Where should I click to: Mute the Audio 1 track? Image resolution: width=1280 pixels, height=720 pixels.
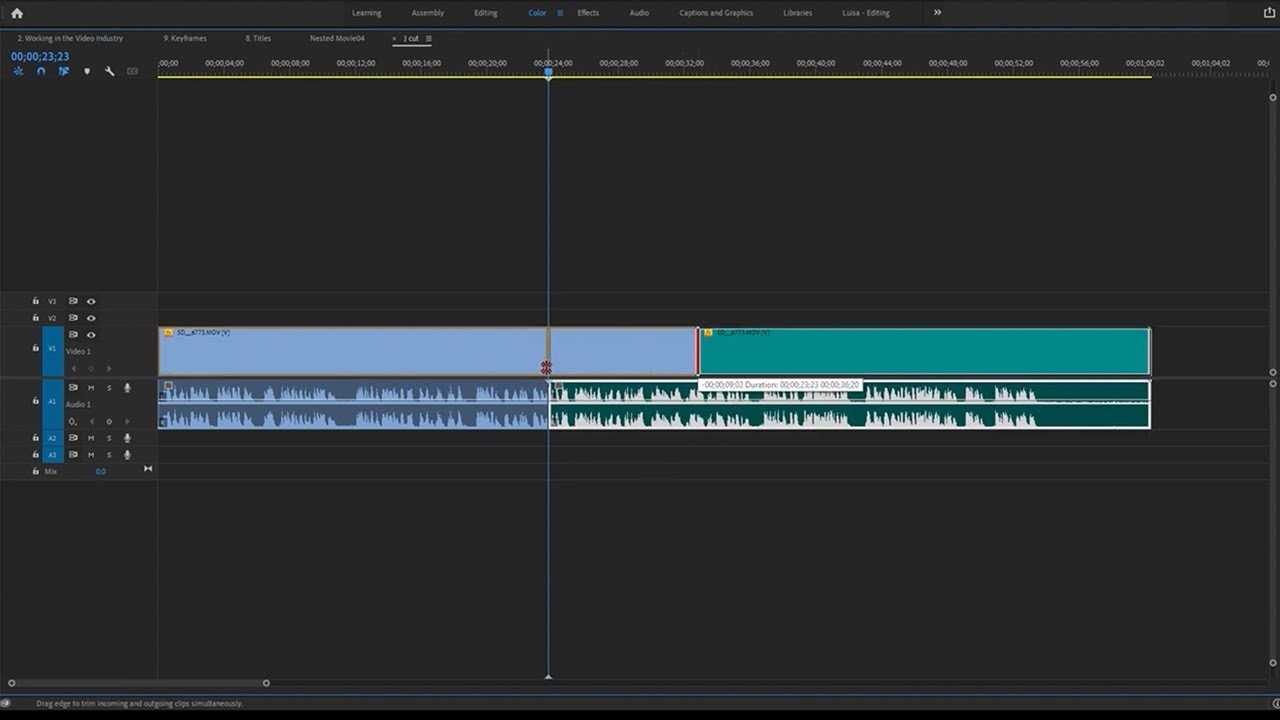click(90, 387)
